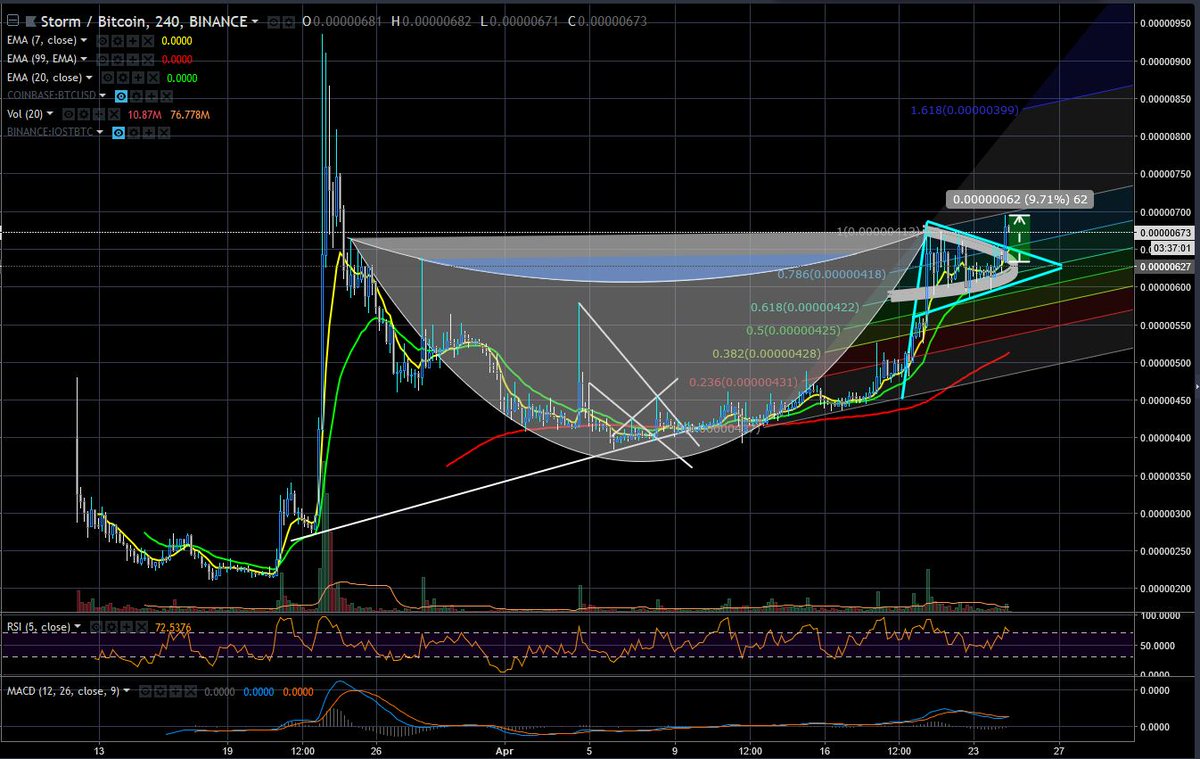Image resolution: width=1200 pixels, height=759 pixels.
Task: Open COINBASE:BTCUSD overlay settings gear
Action: click(x=137, y=96)
